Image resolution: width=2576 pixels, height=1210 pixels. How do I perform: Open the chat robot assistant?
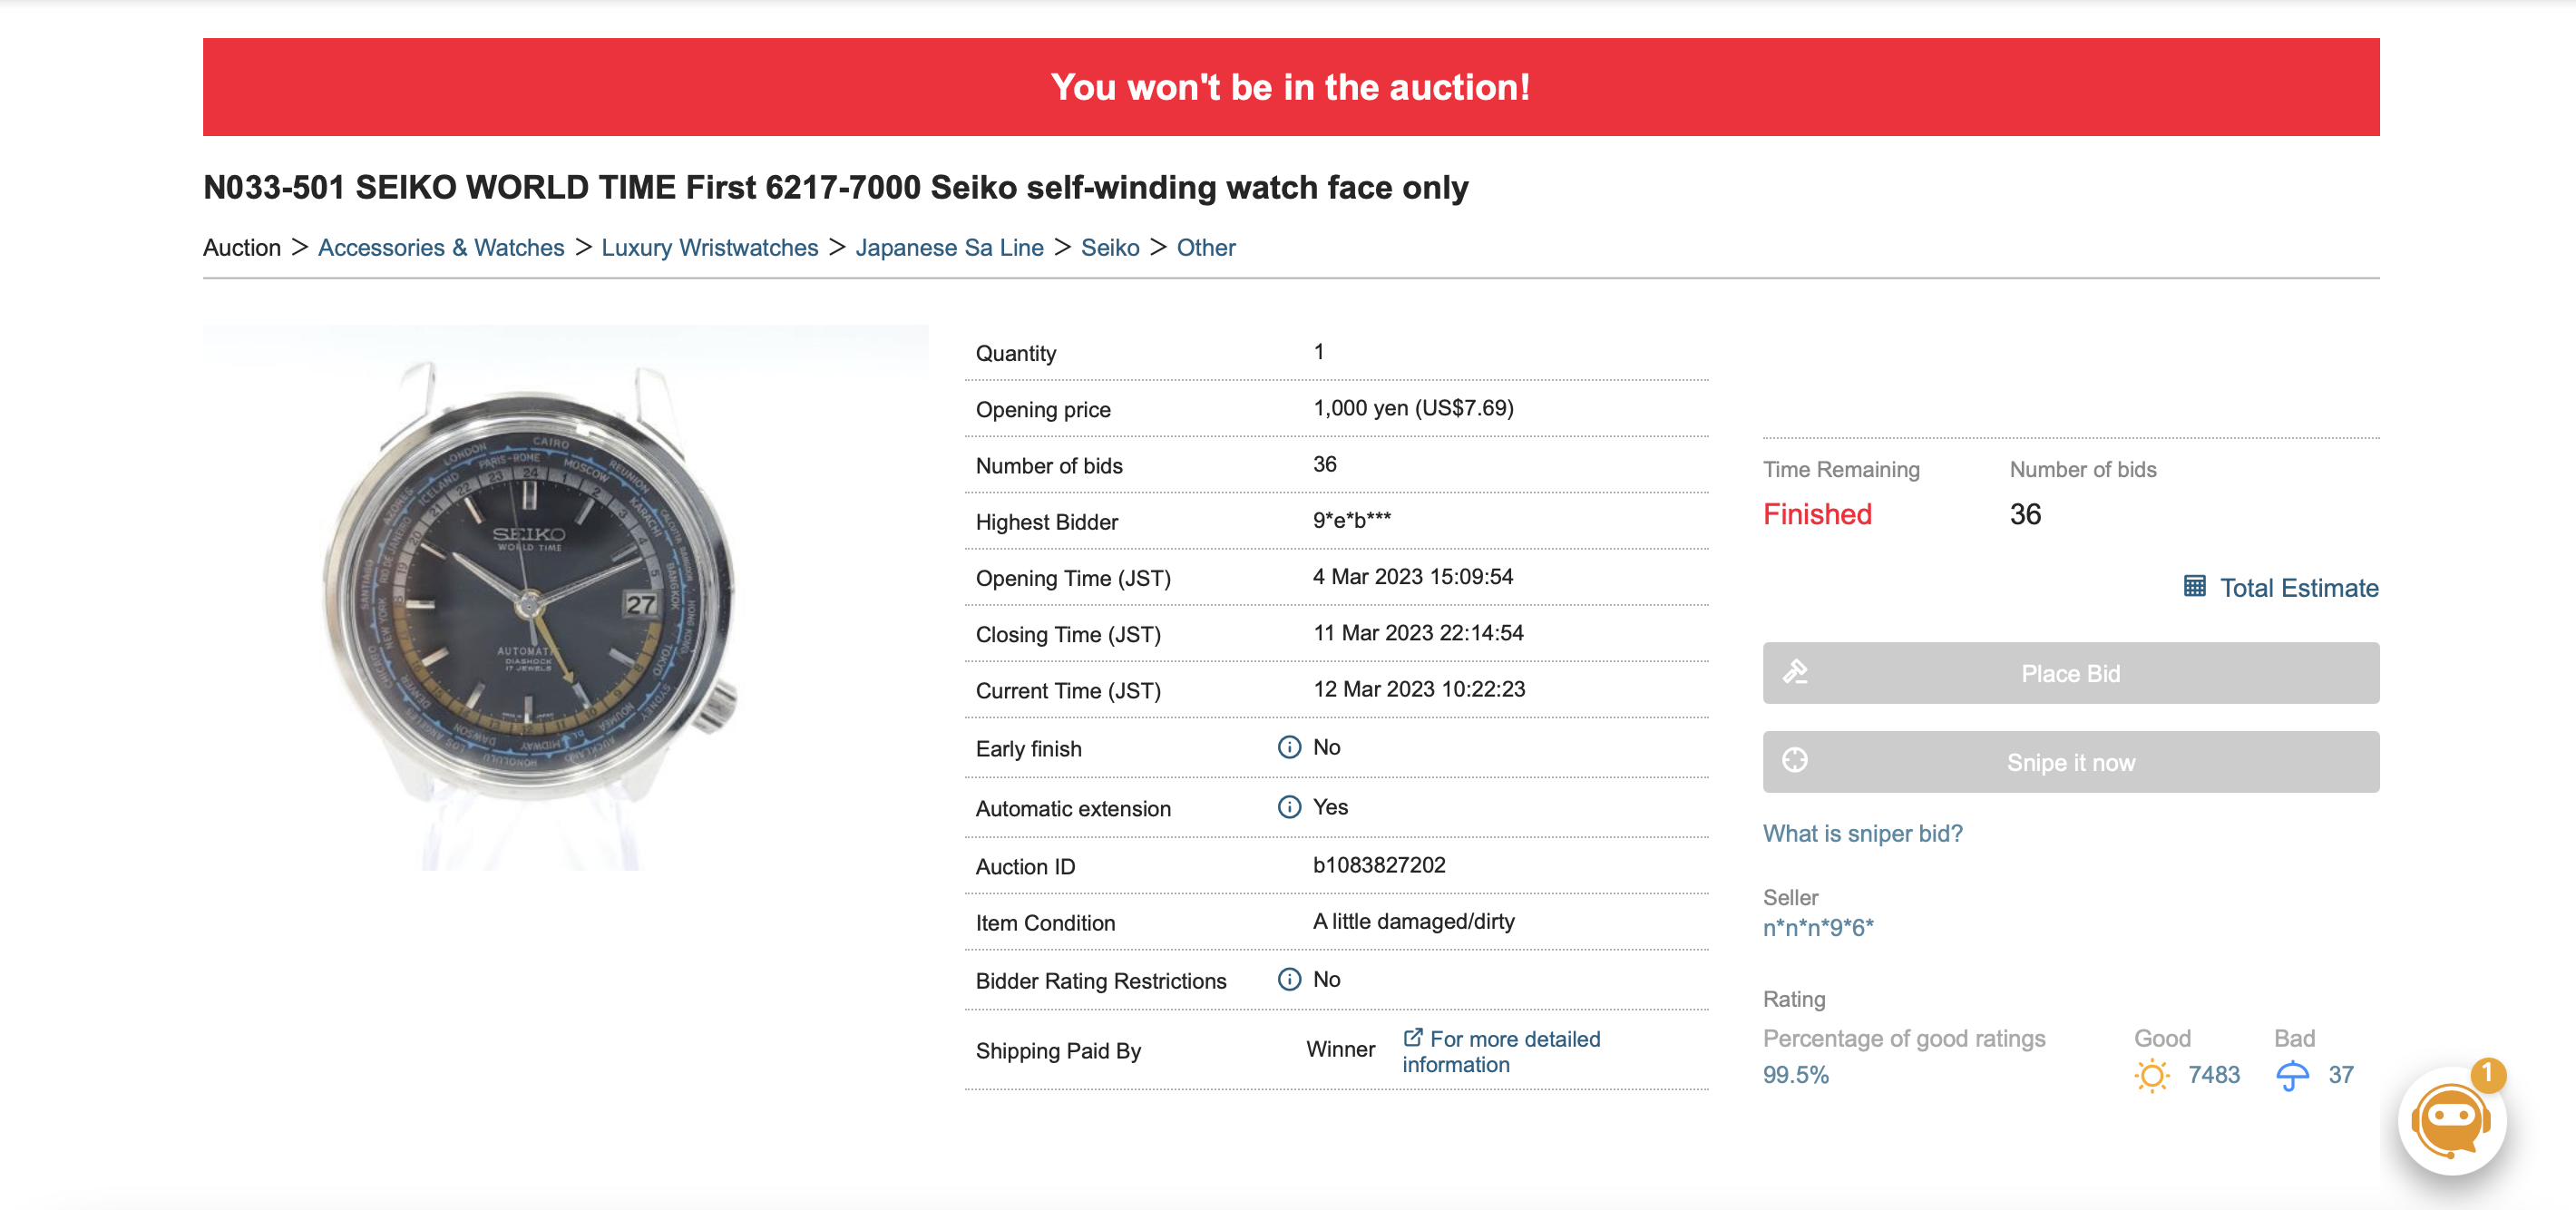(2450, 1122)
